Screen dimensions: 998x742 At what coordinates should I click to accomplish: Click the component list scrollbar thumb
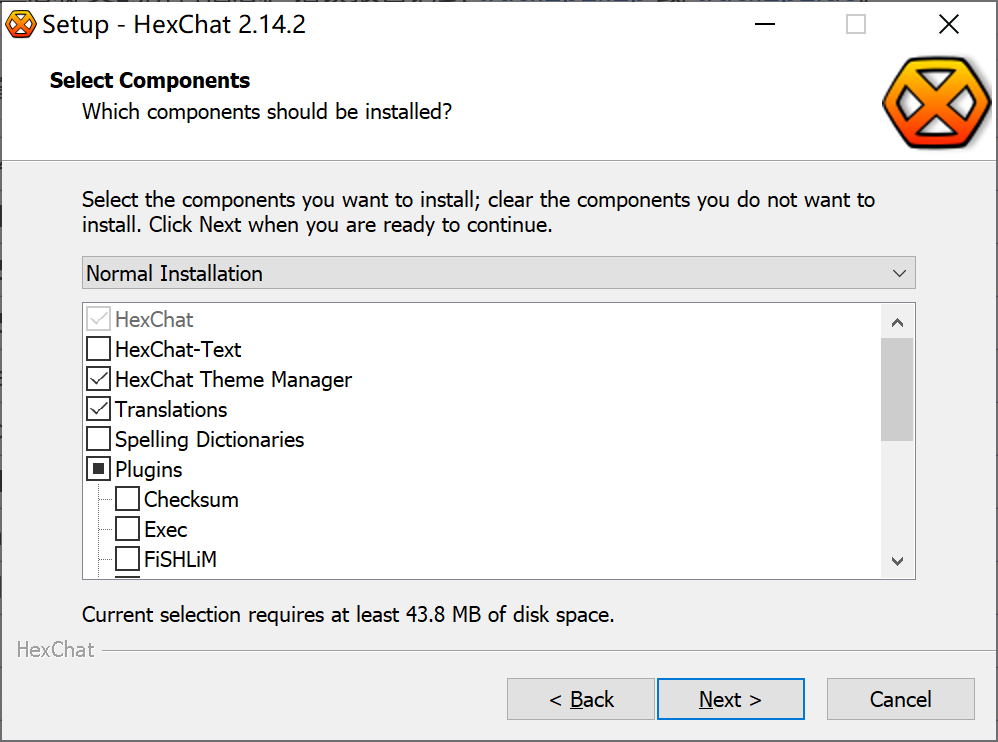click(x=897, y=388)
